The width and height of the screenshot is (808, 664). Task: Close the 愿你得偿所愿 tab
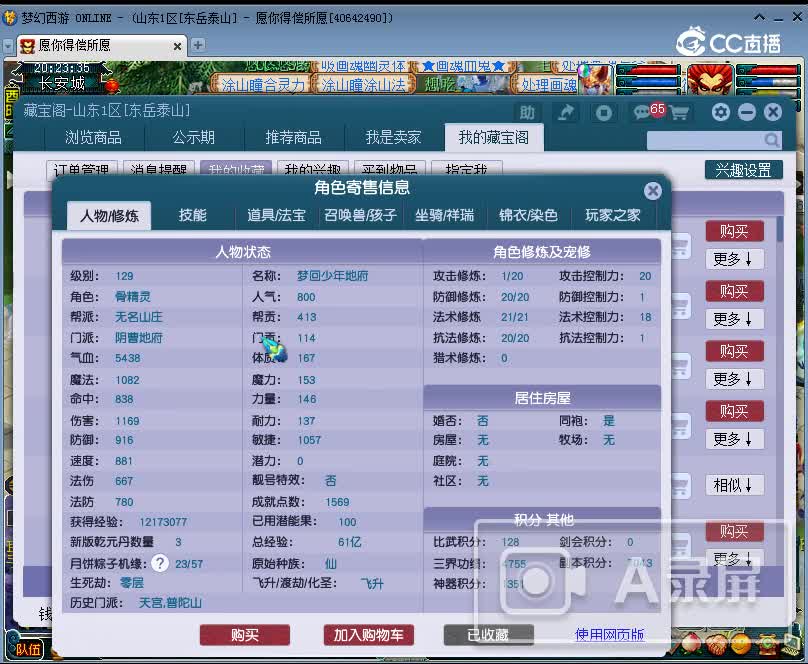pos(177,46)
